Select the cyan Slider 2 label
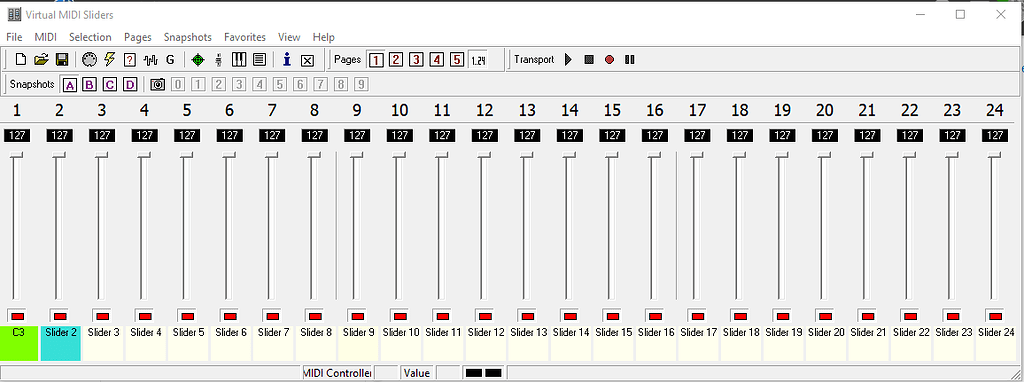The image size is (1024, 382). 61,342
